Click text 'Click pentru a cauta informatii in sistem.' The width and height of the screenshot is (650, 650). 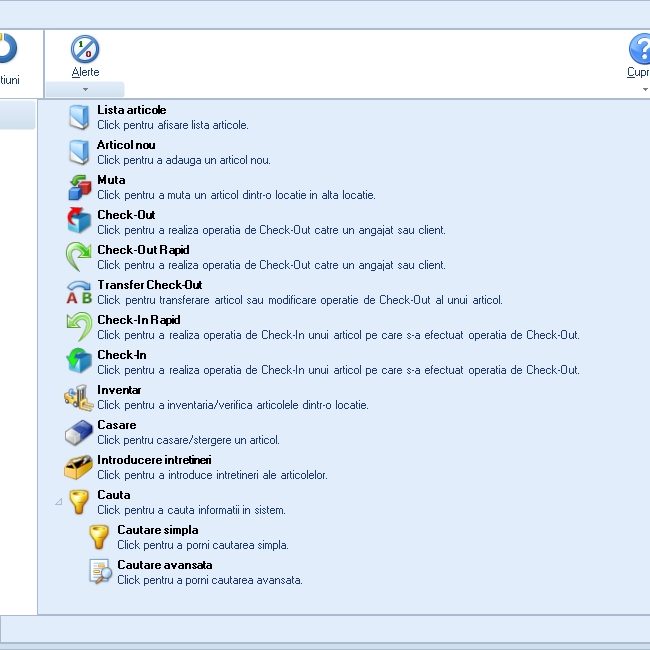tap(191, 510)
